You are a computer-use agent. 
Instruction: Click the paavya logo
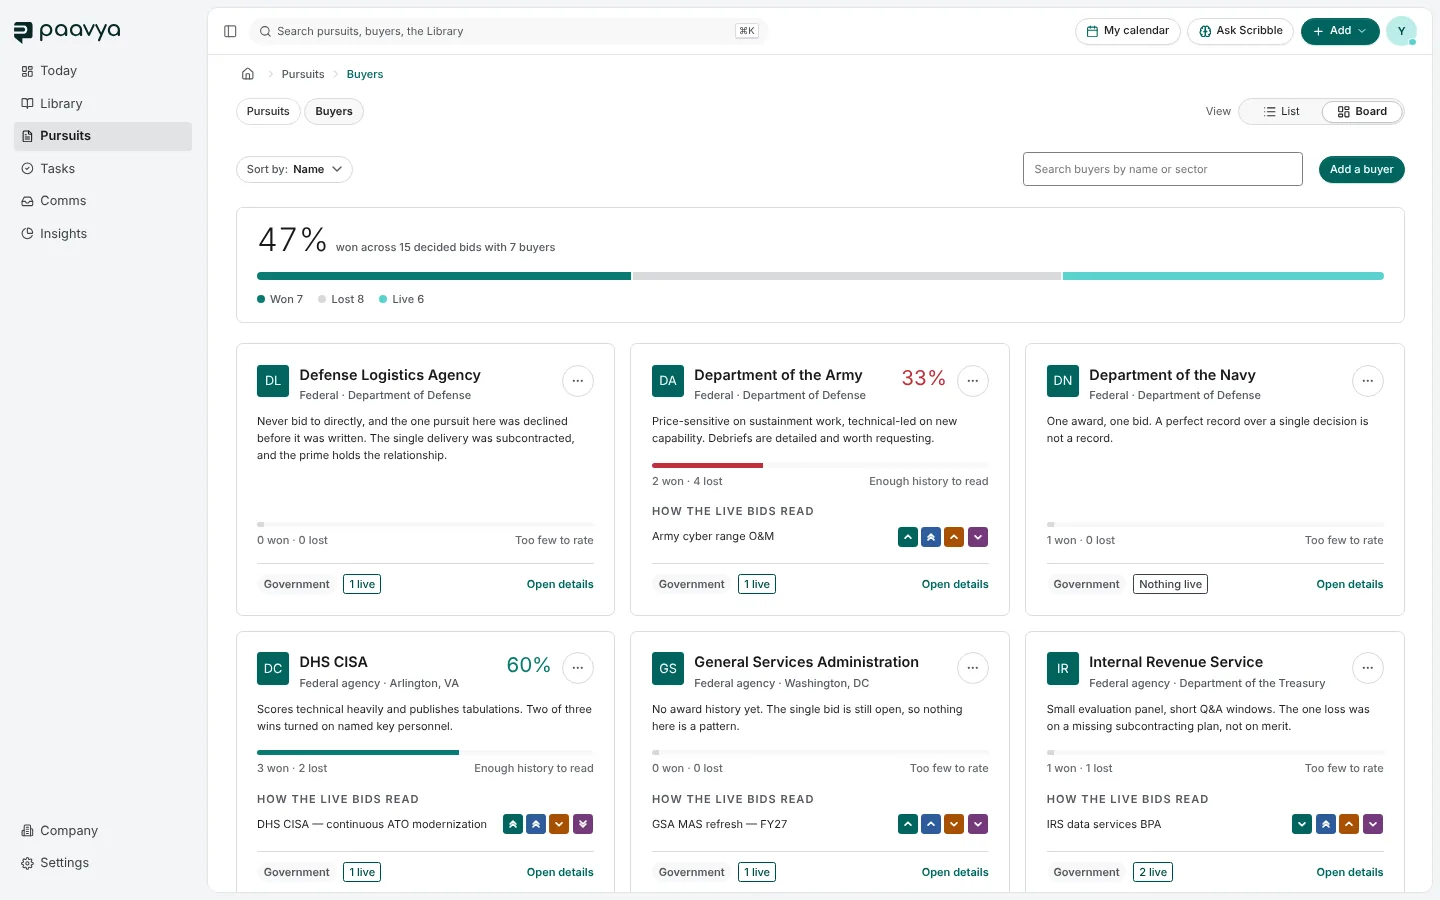(67, 32)
